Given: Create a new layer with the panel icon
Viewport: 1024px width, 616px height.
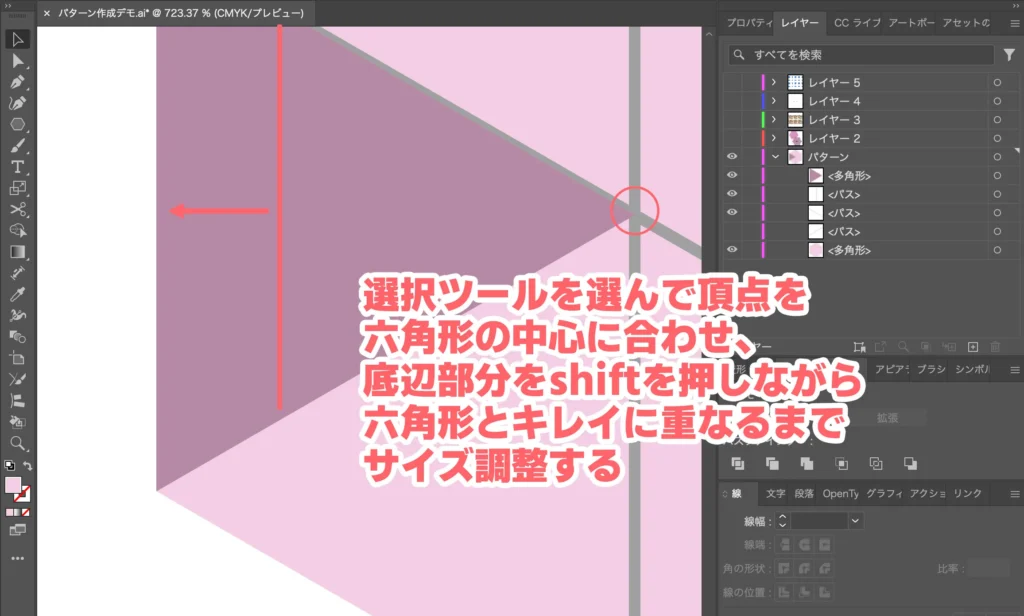Looking at the screenshot, I should (x=972, y=347).
